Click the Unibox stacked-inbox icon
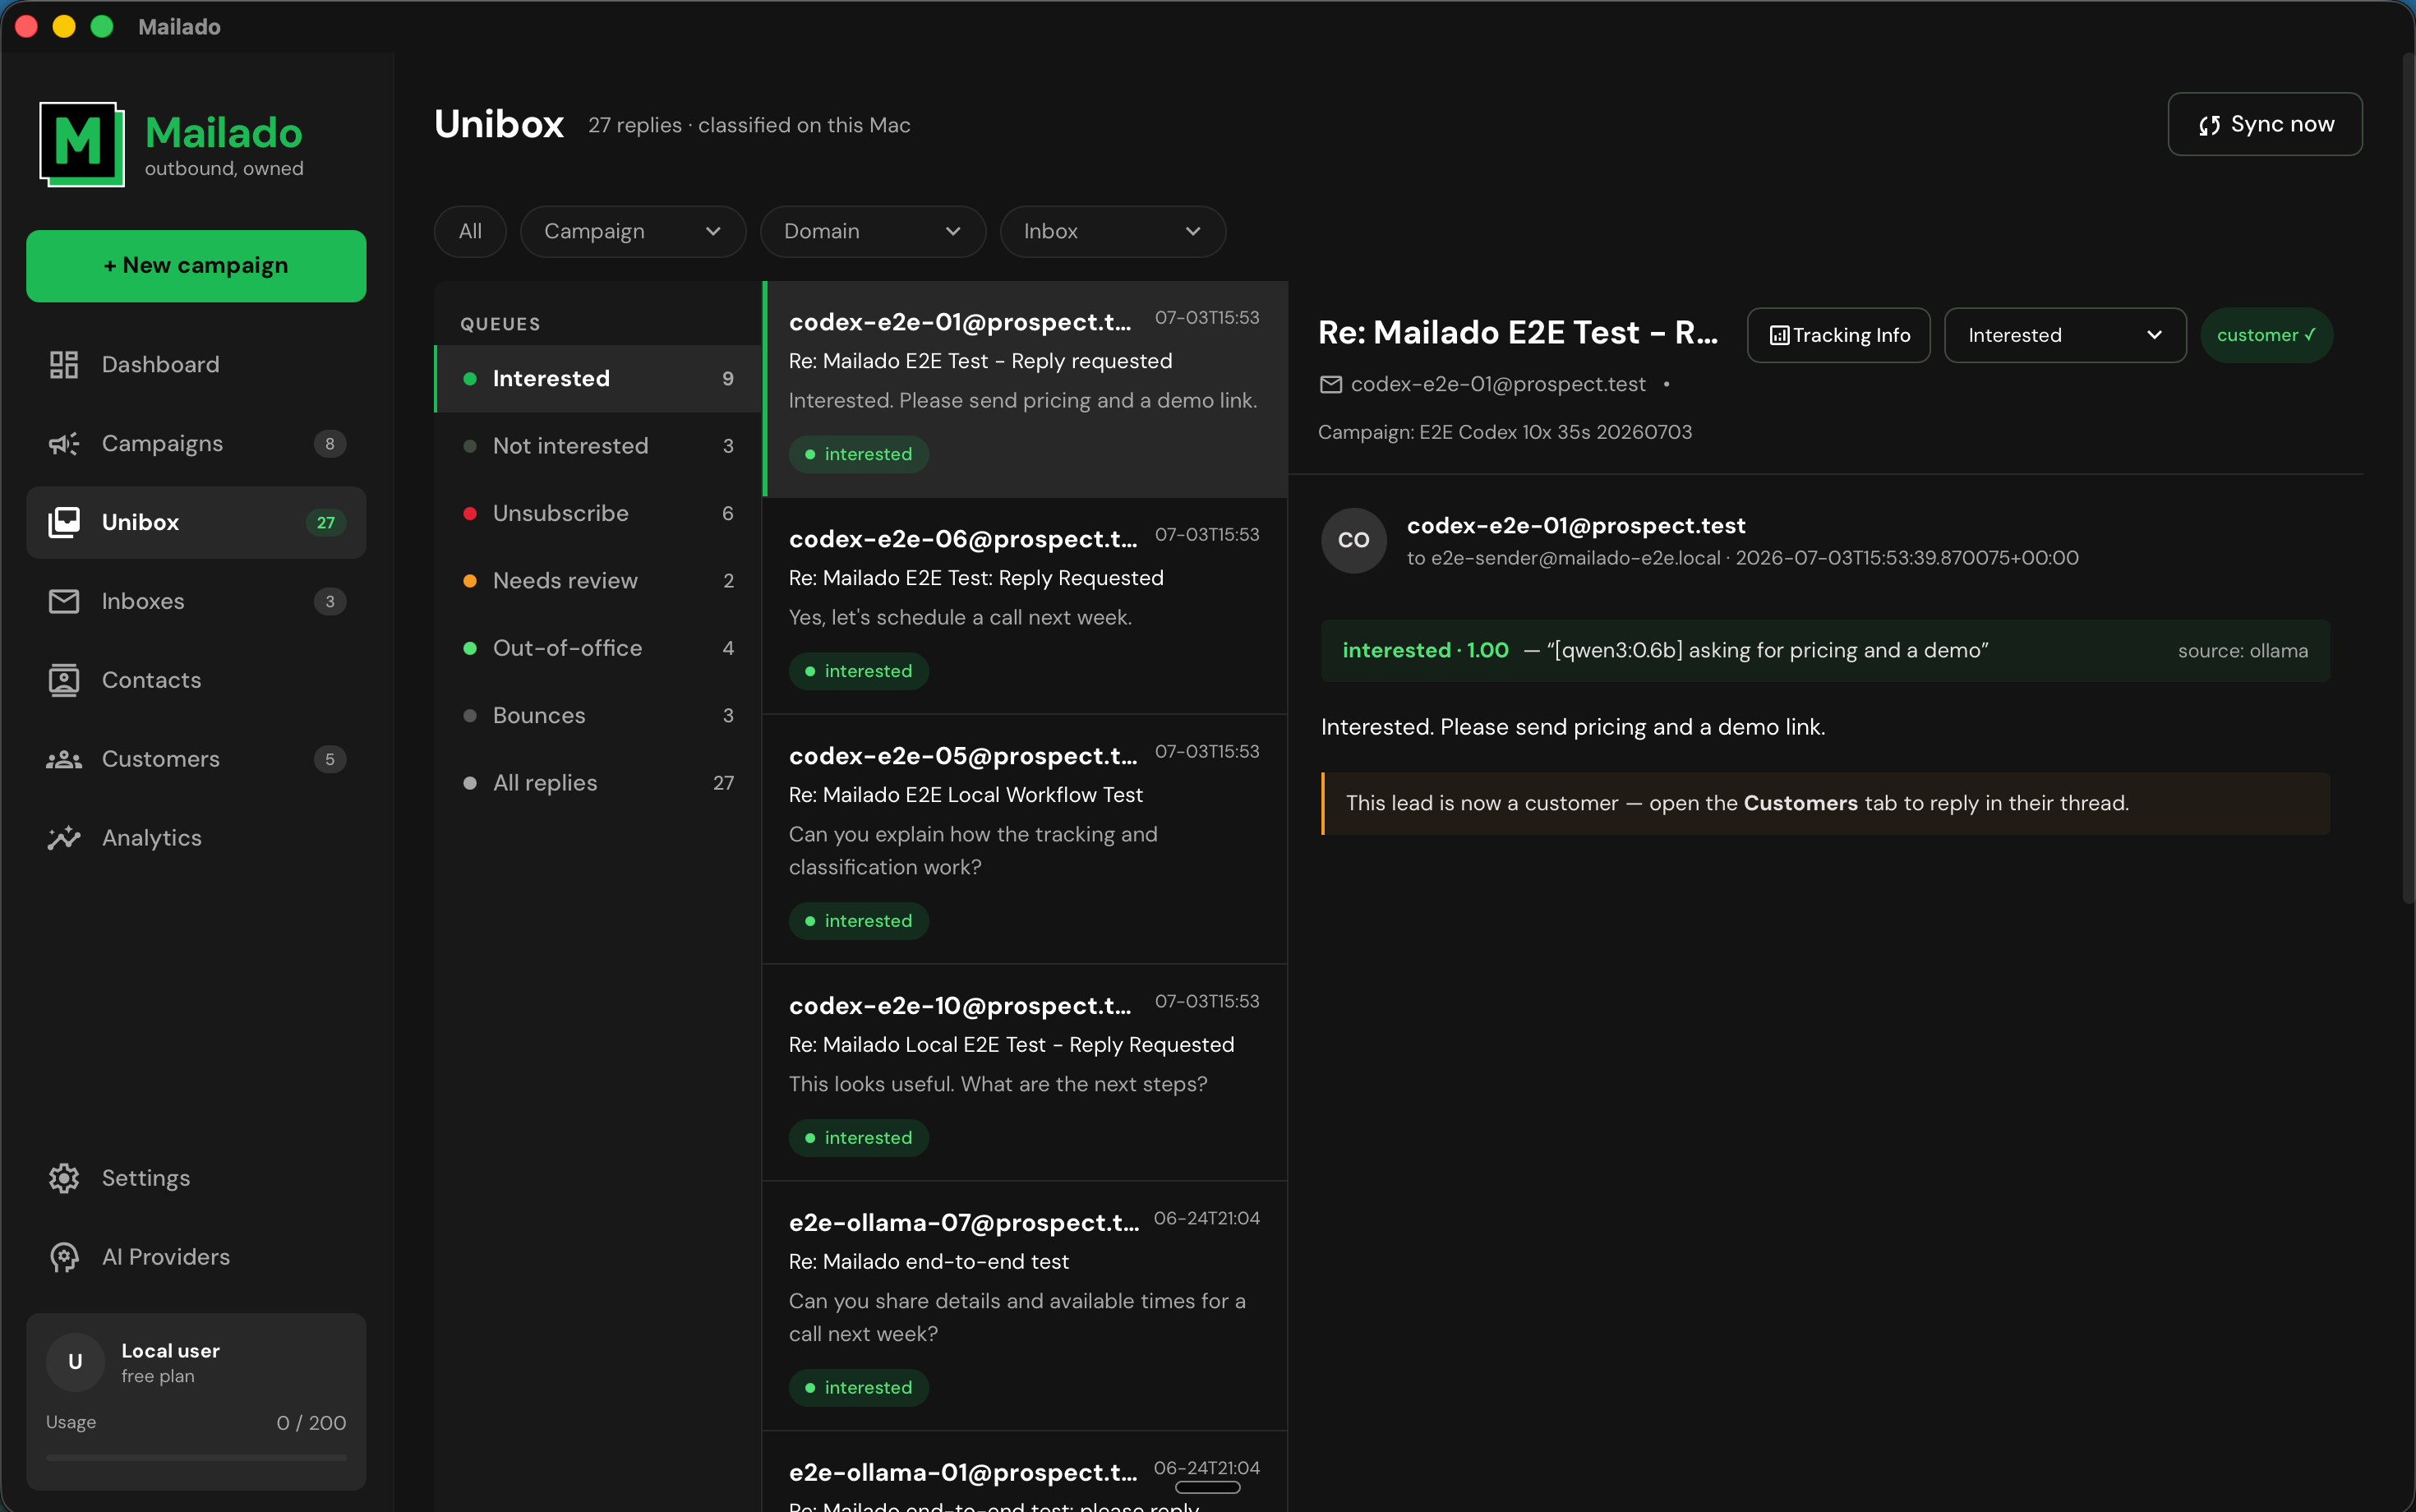The image size is (2416, 1512). (64, 522)
